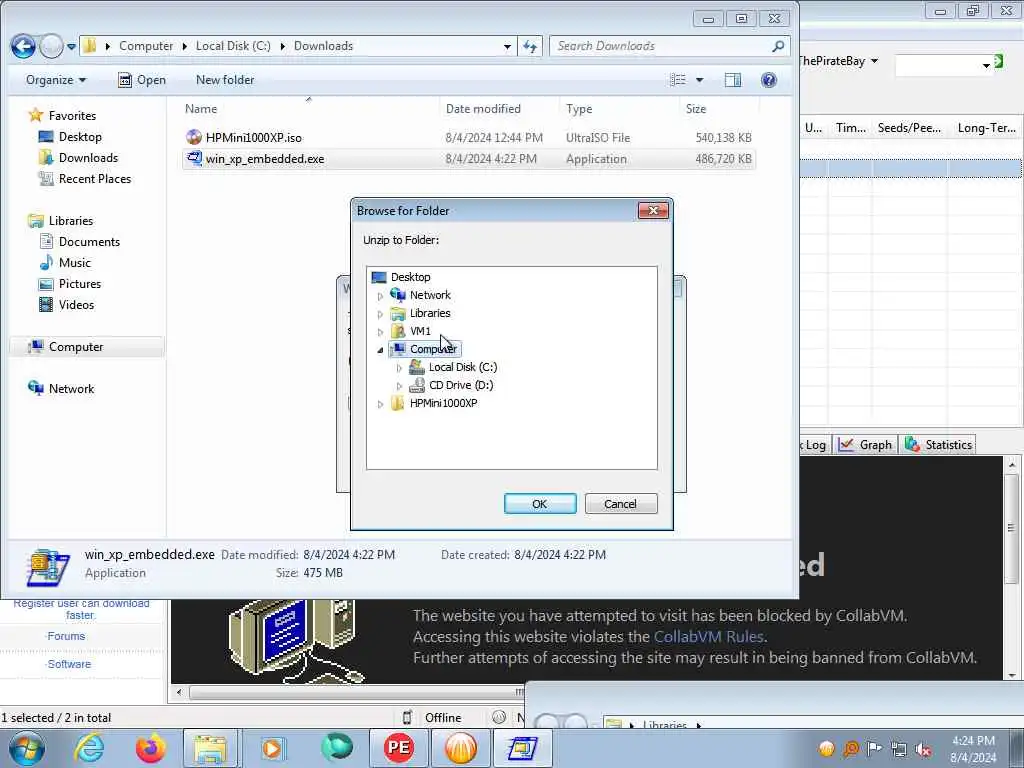The height and width of the screenshot is (768, 1024).
Task: Open Music library in the sidebar
Action: tap(74, 263)
